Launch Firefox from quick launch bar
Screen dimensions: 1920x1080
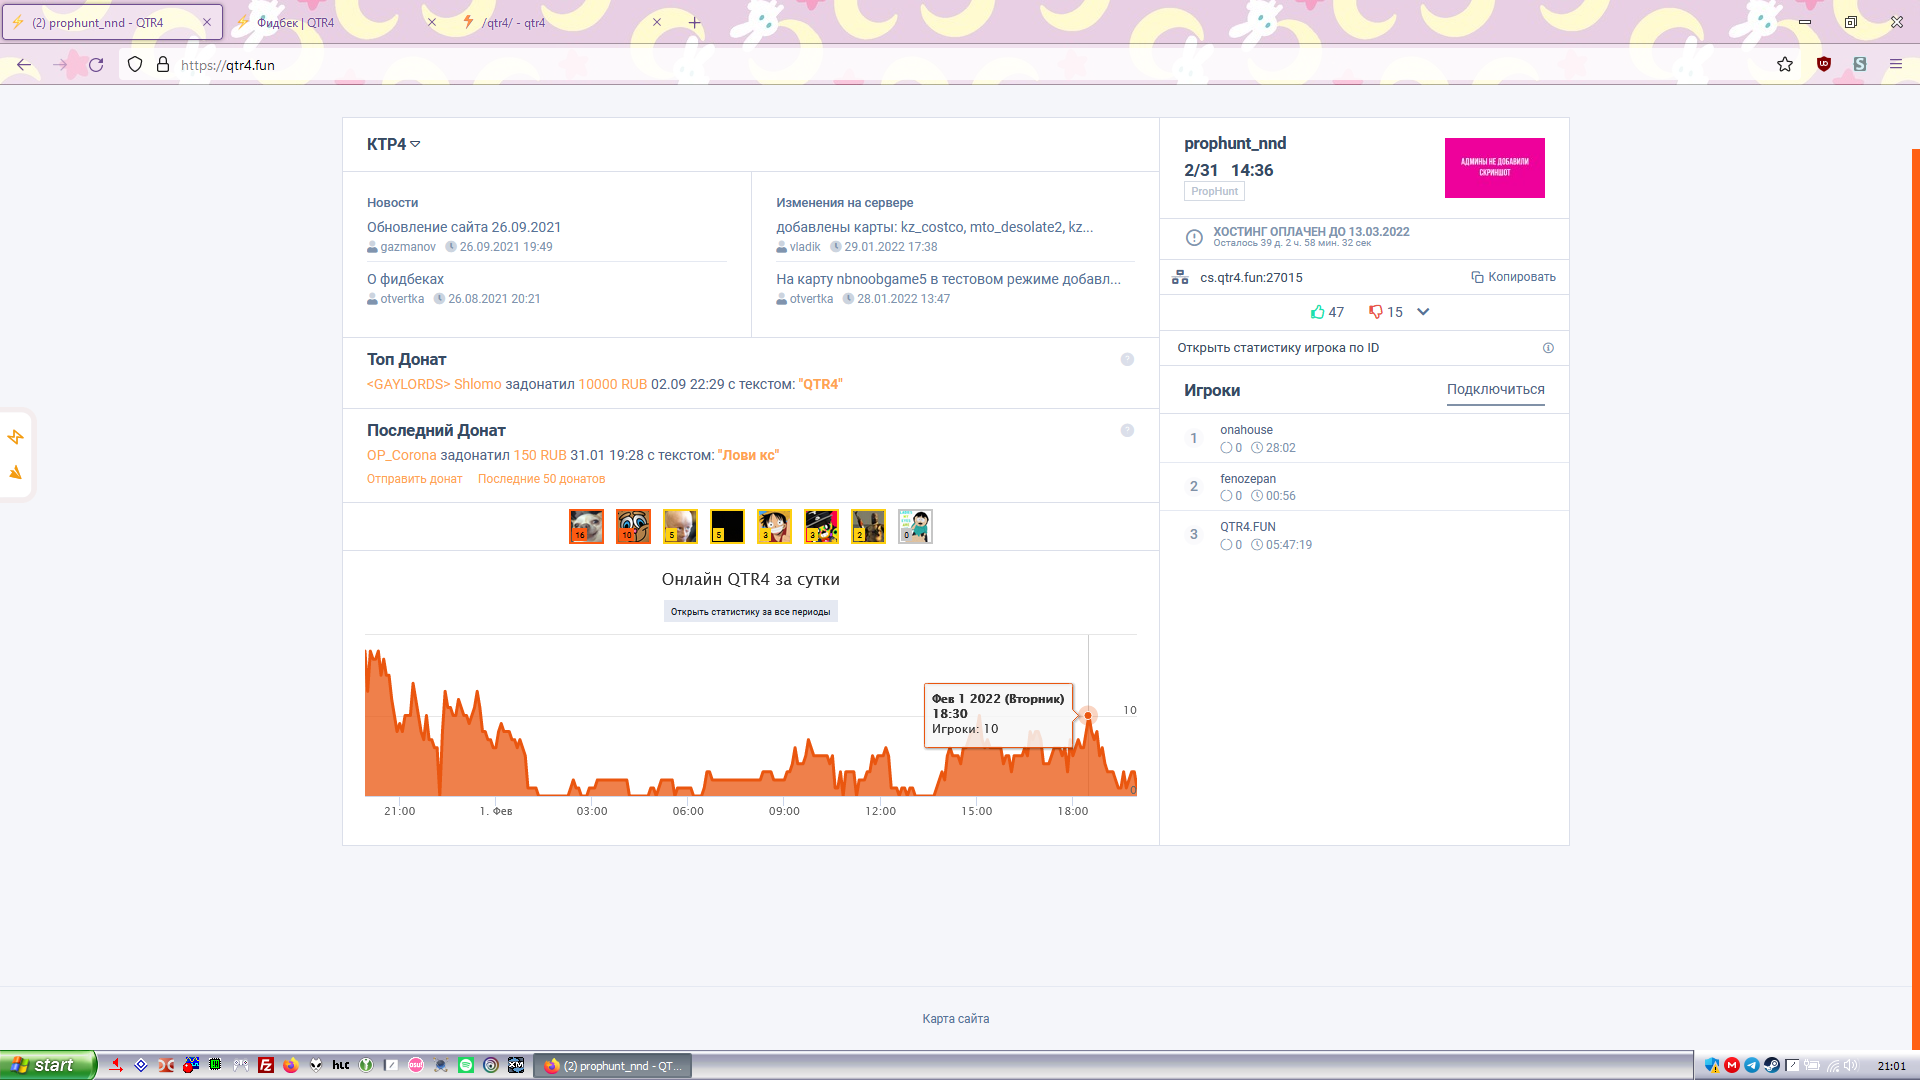(x=291, y=1066)
